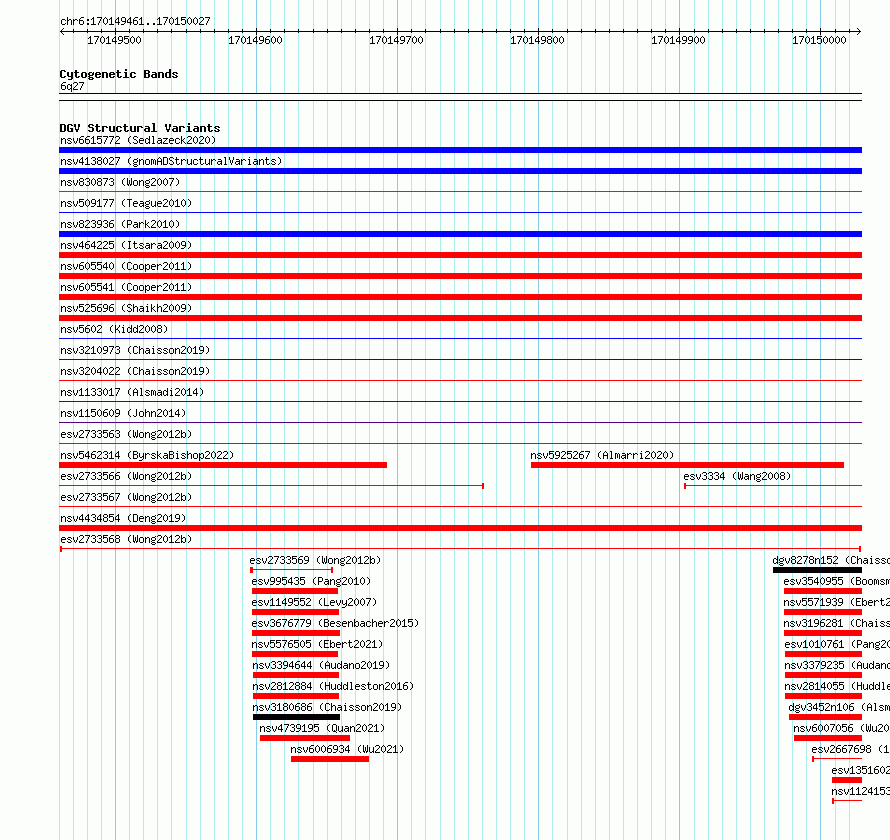Open the esv3540955 variant label
This screenshot has width=890, height=840.
[x=837, y=581]
